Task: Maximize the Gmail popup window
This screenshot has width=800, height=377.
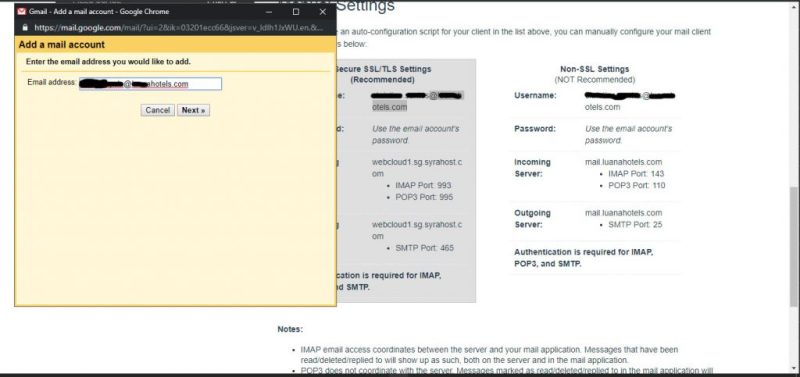Action: (296, 12)
